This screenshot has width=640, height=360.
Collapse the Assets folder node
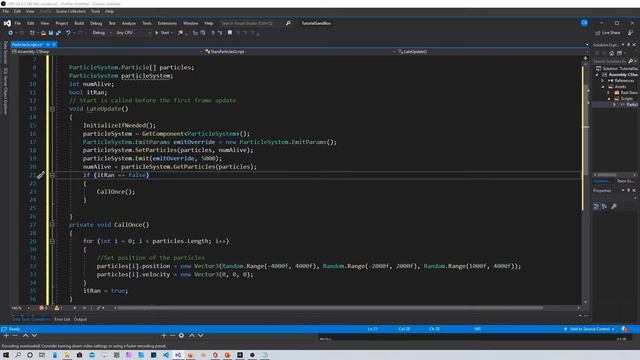coord(603,87)
